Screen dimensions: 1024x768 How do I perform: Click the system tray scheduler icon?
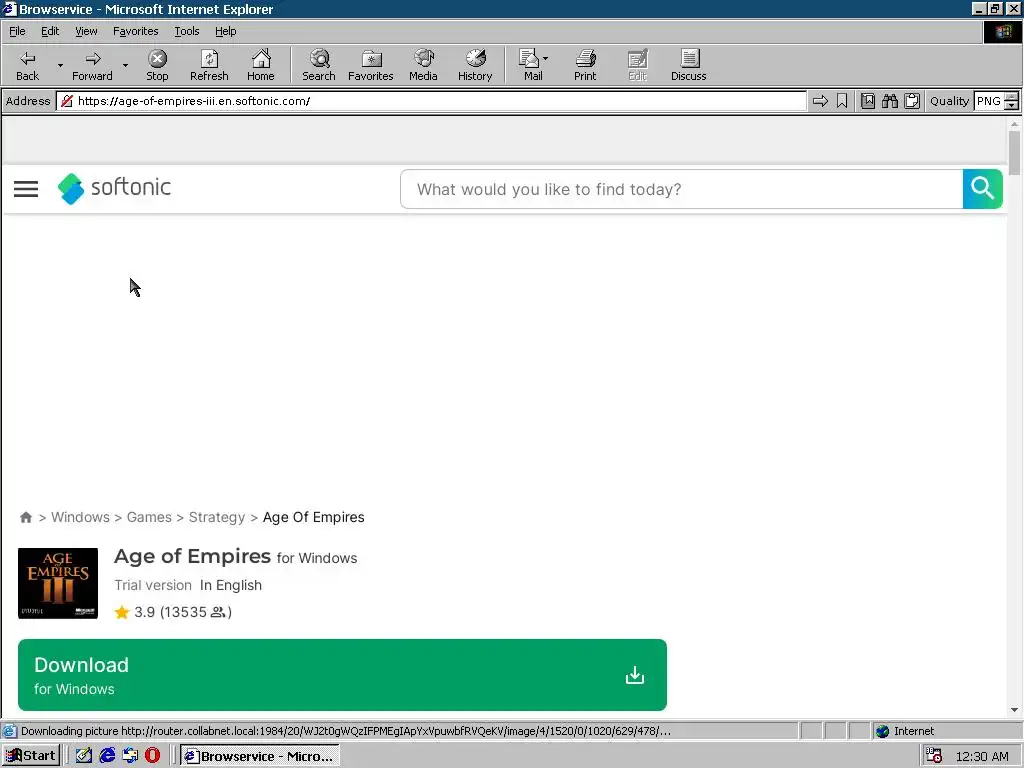pyautogui.click(x=935, y=756)
